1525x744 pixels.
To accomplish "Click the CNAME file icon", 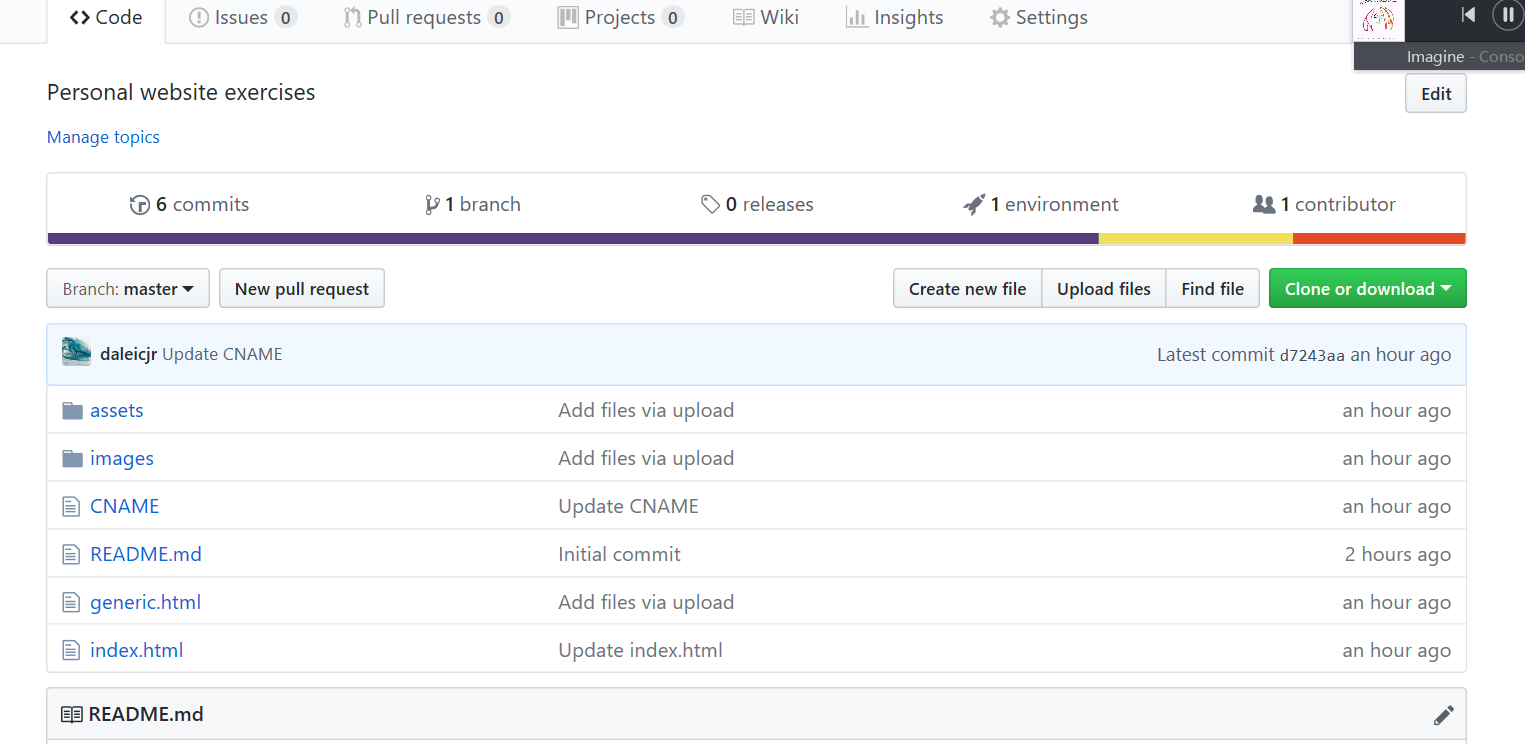I will pyautogui.click(x=71, y=507).
